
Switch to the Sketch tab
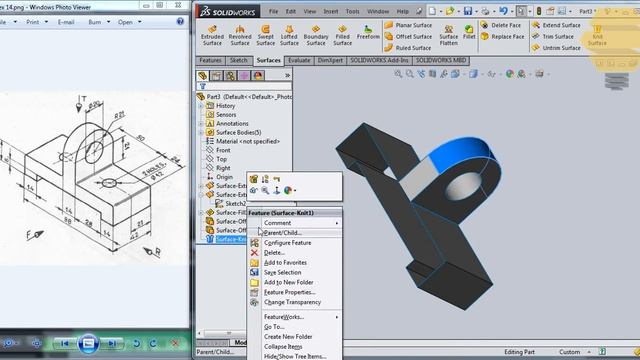click(238, 60)
